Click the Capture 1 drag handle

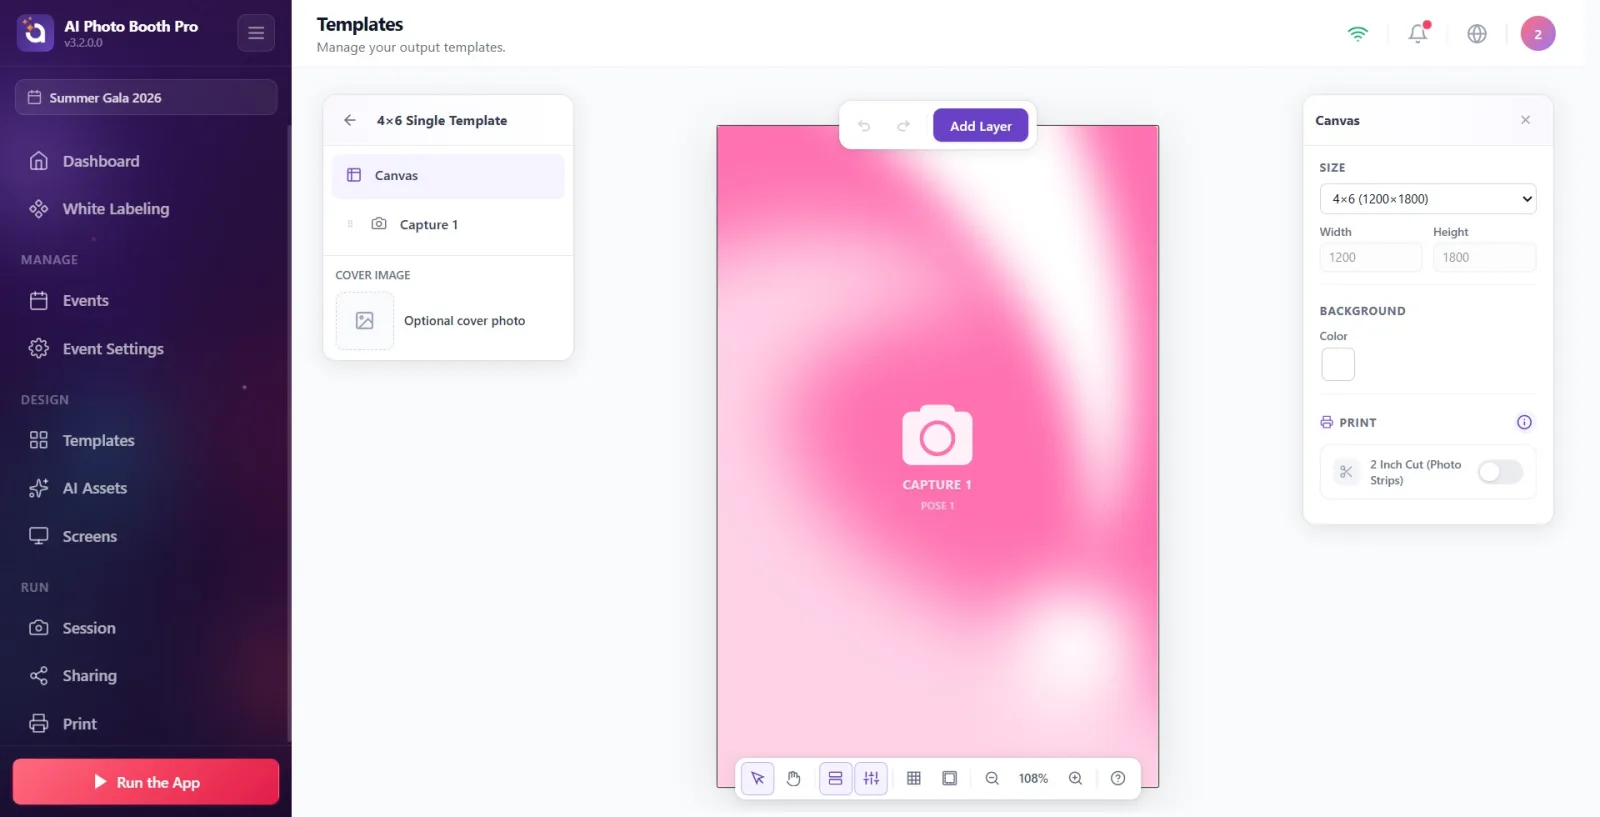(x=350, y=224)
